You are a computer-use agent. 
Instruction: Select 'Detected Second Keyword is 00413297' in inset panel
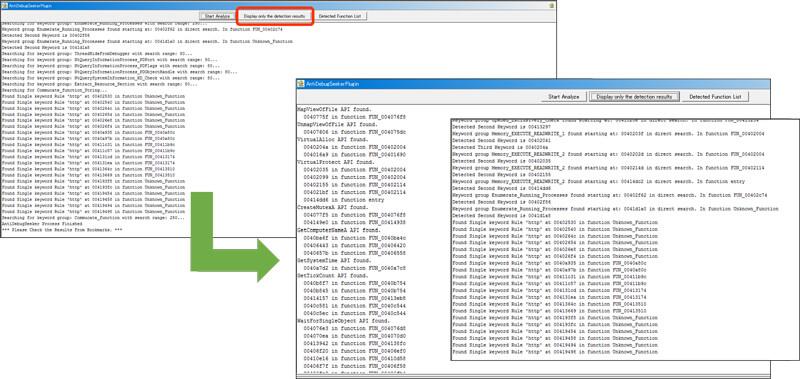pos(501,126)
